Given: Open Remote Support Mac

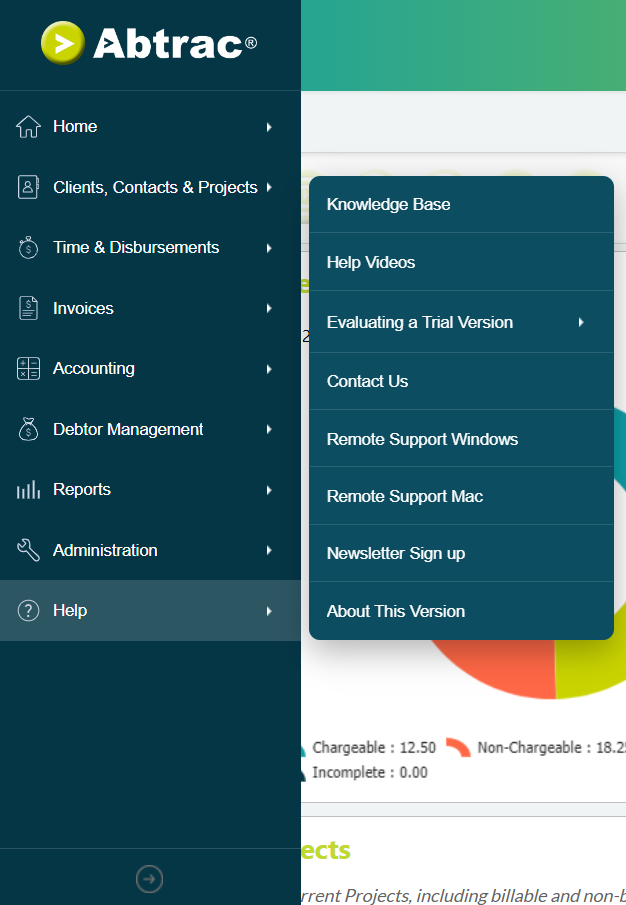Looking at the screenshot, I should pos(461,496).
